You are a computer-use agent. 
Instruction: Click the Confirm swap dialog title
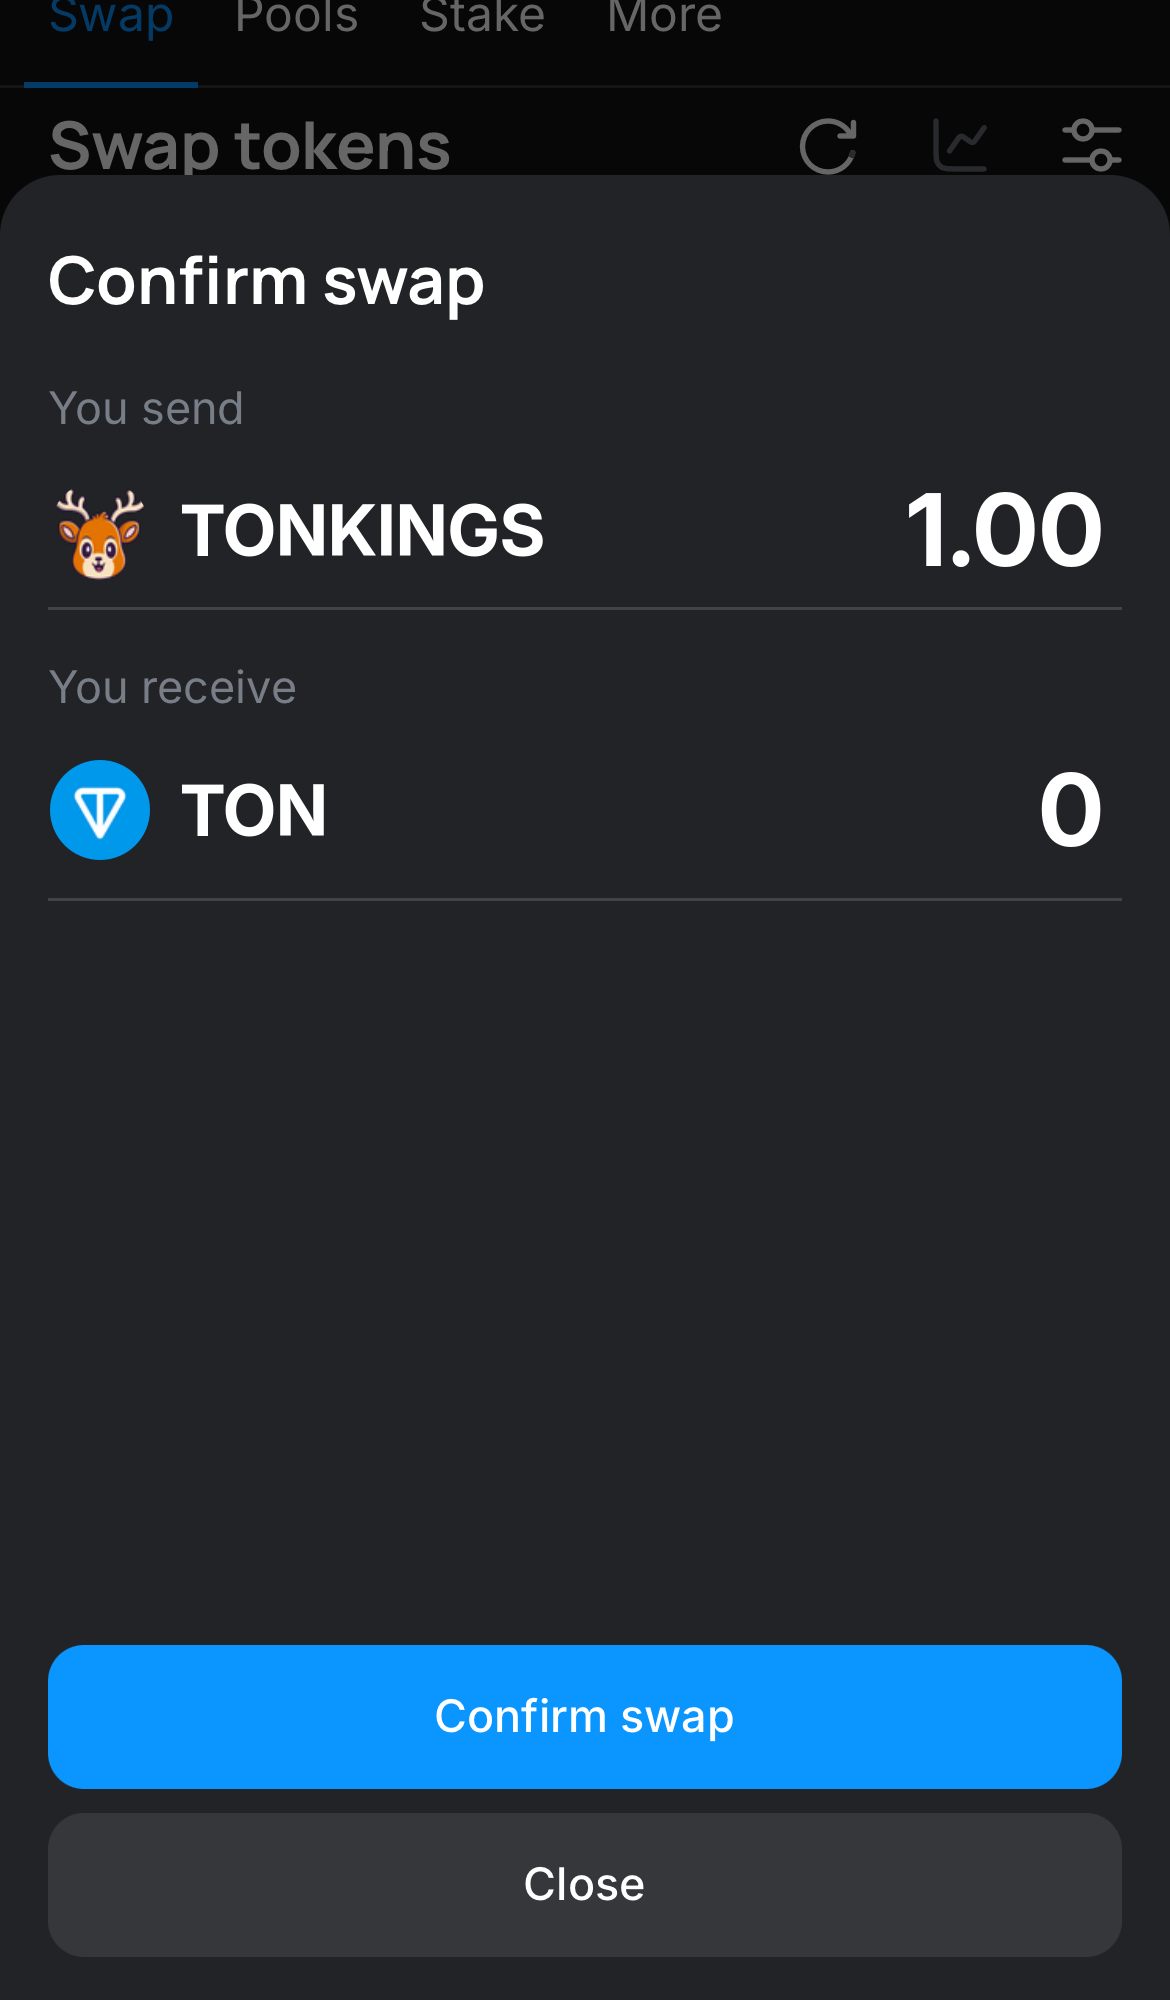tap(266, 283)
